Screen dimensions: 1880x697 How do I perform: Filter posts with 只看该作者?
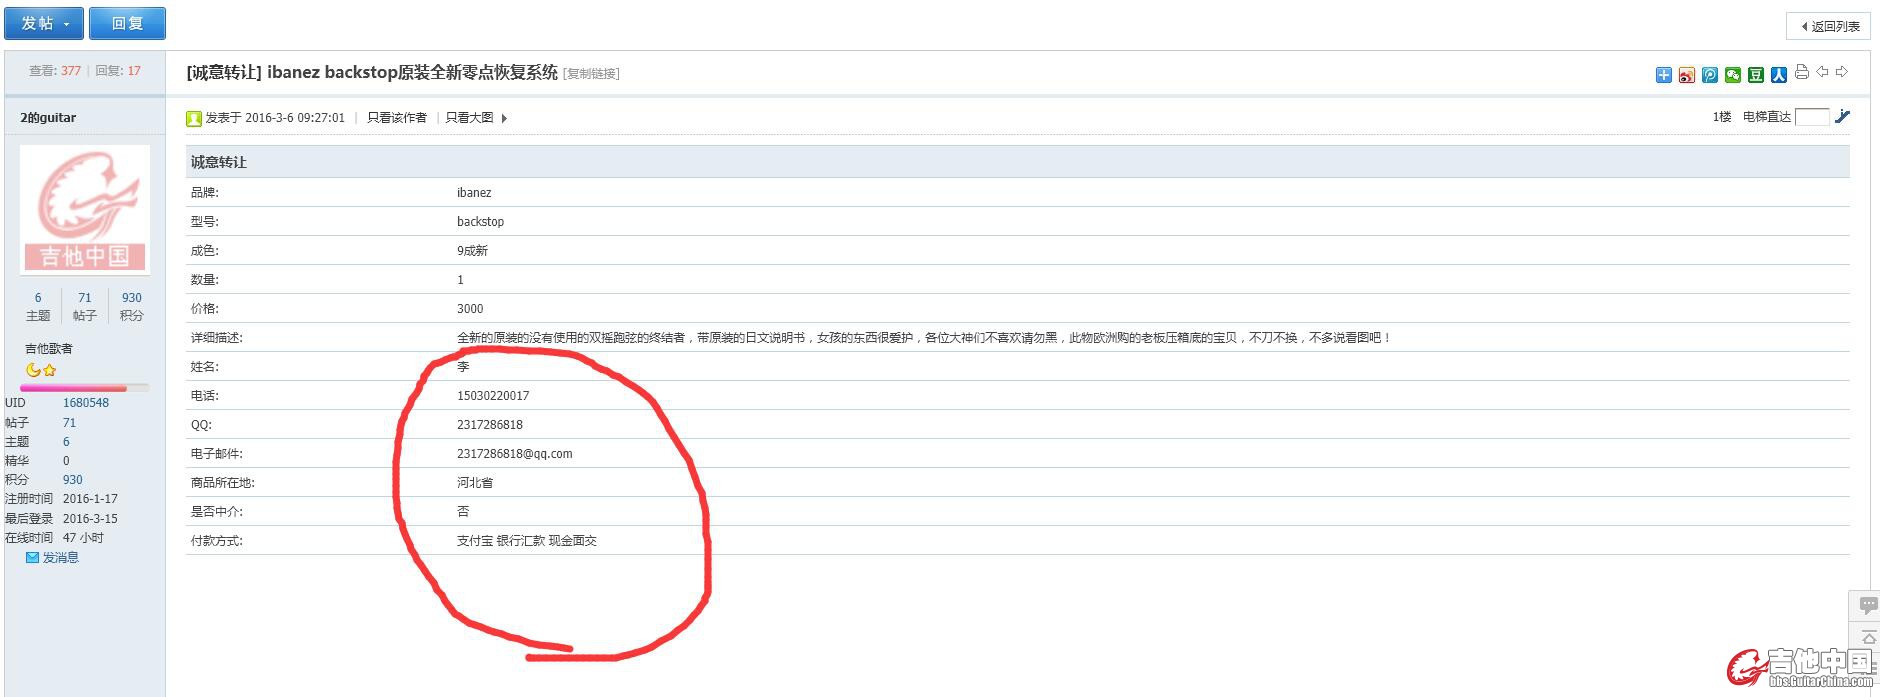(396, 118)
